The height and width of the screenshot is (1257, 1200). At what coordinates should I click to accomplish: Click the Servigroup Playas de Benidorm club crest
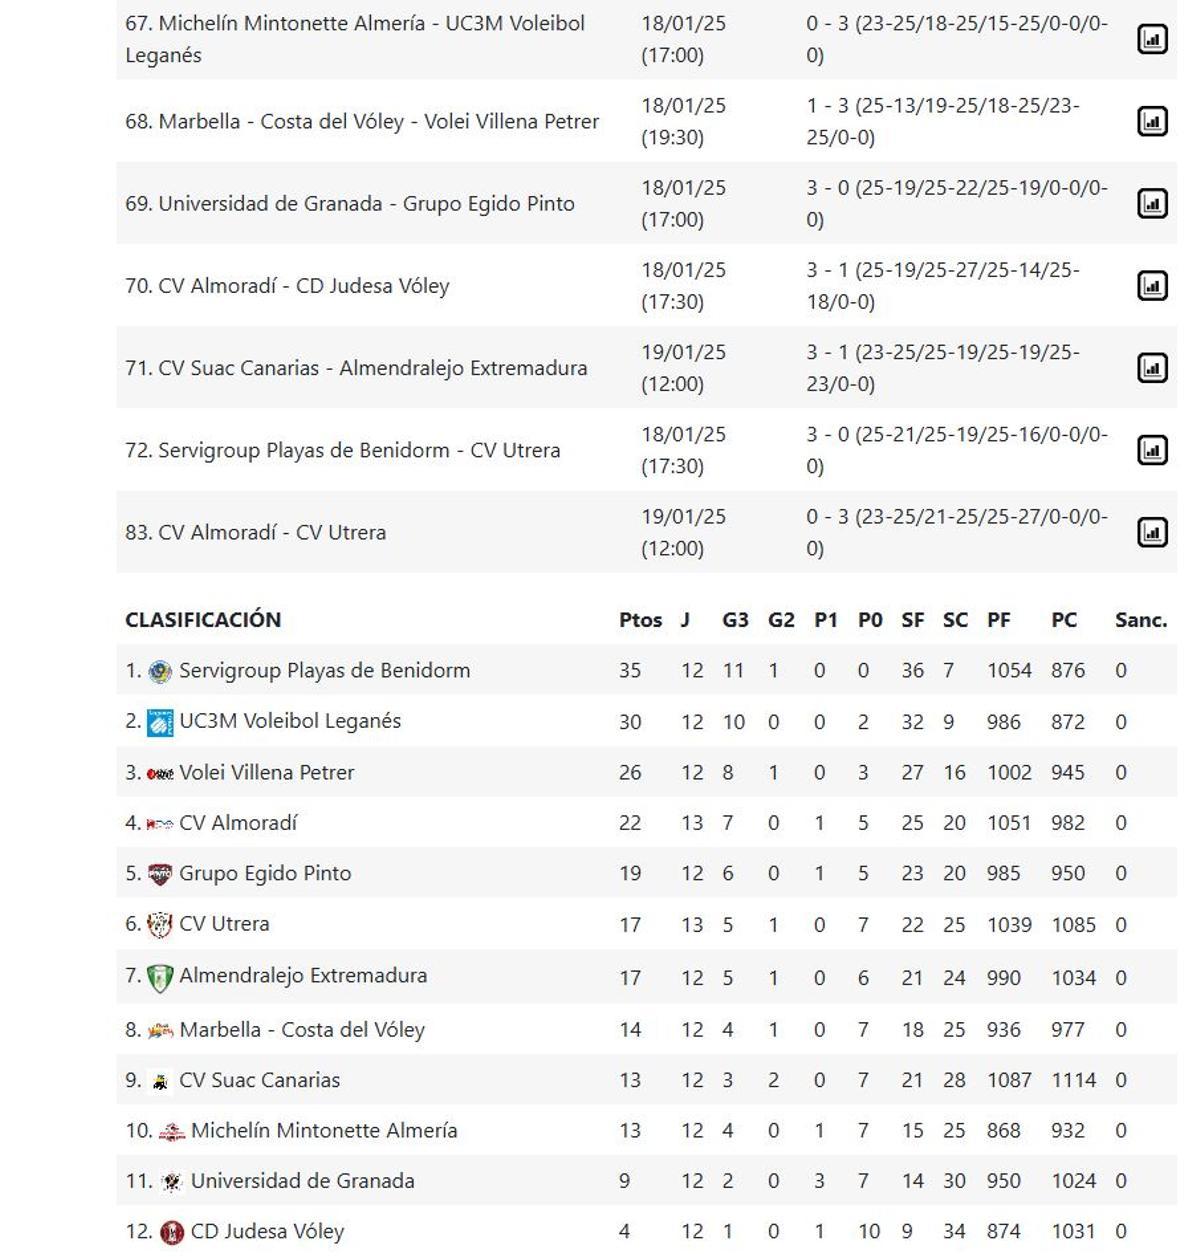[x=159, y=670]
